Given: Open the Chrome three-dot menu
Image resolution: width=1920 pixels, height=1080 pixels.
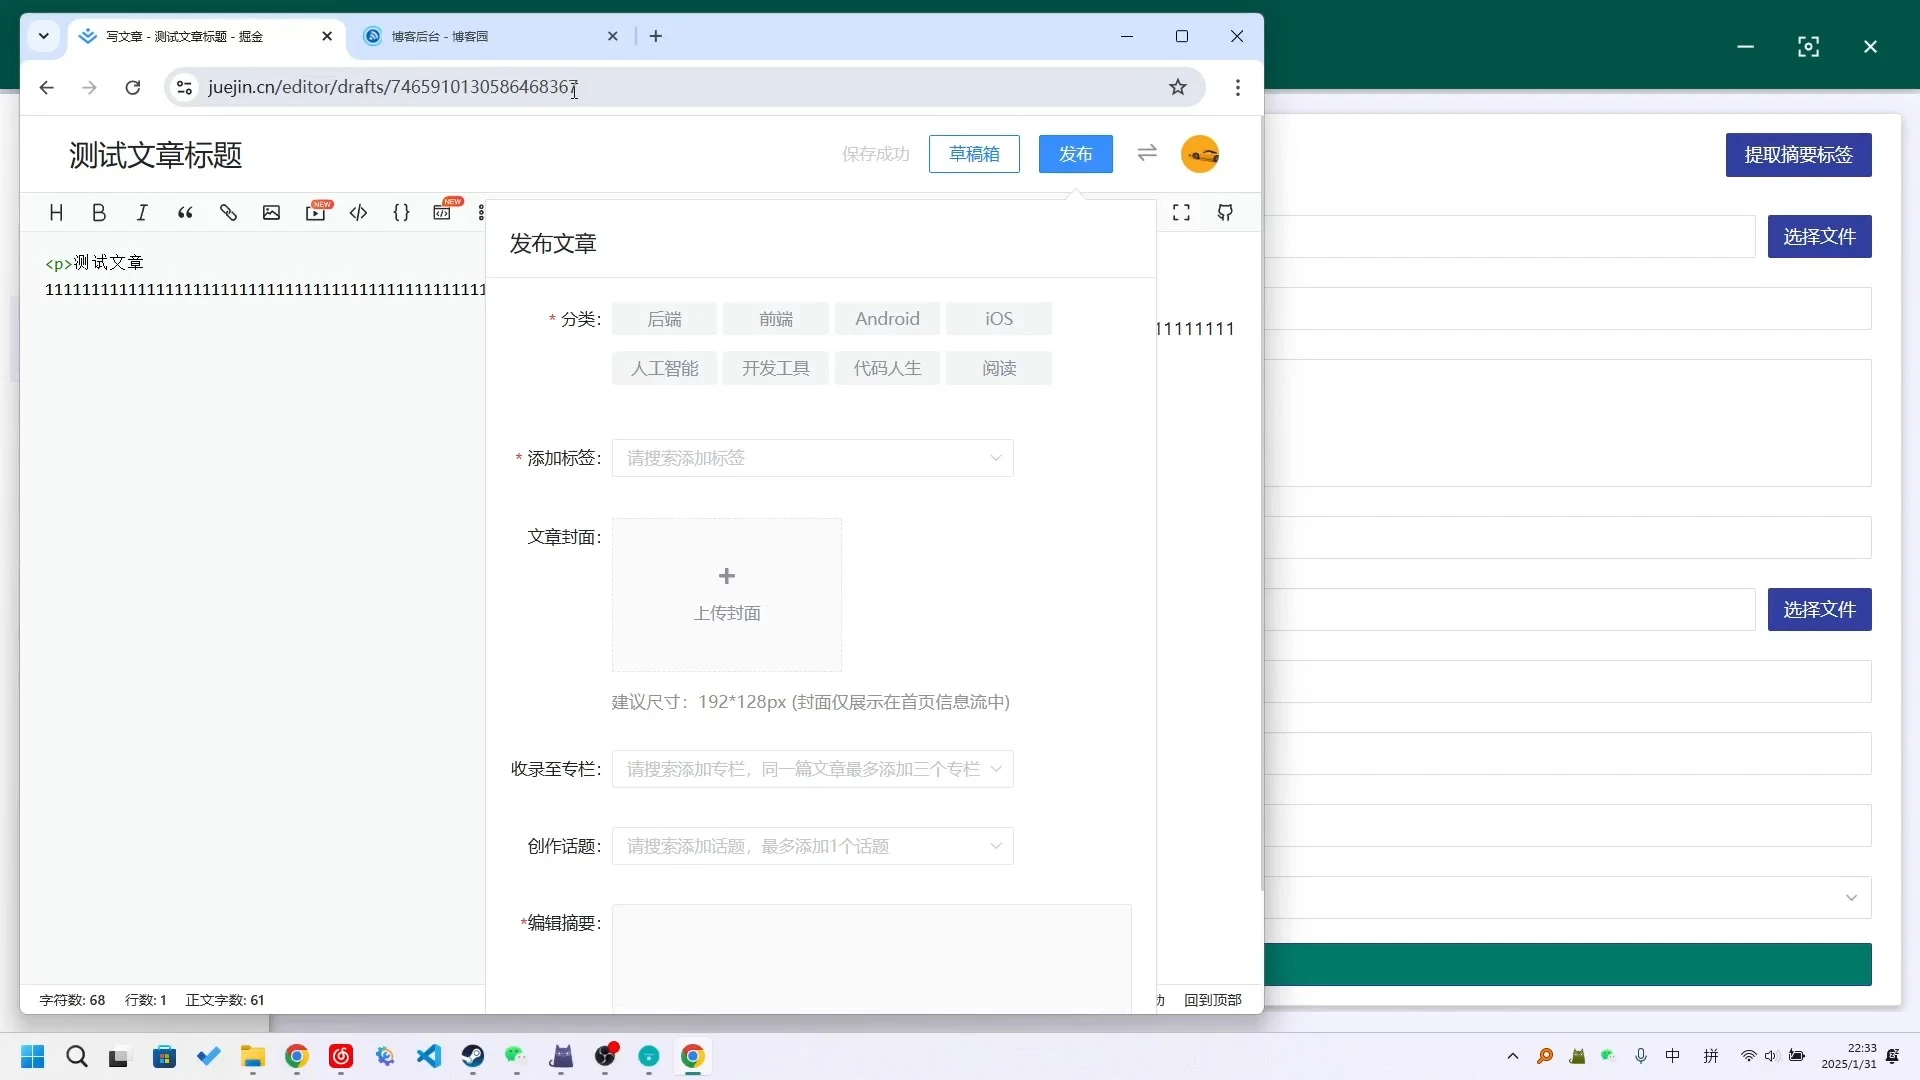Looking at the screenshot, I should (x=1238, y=87).
